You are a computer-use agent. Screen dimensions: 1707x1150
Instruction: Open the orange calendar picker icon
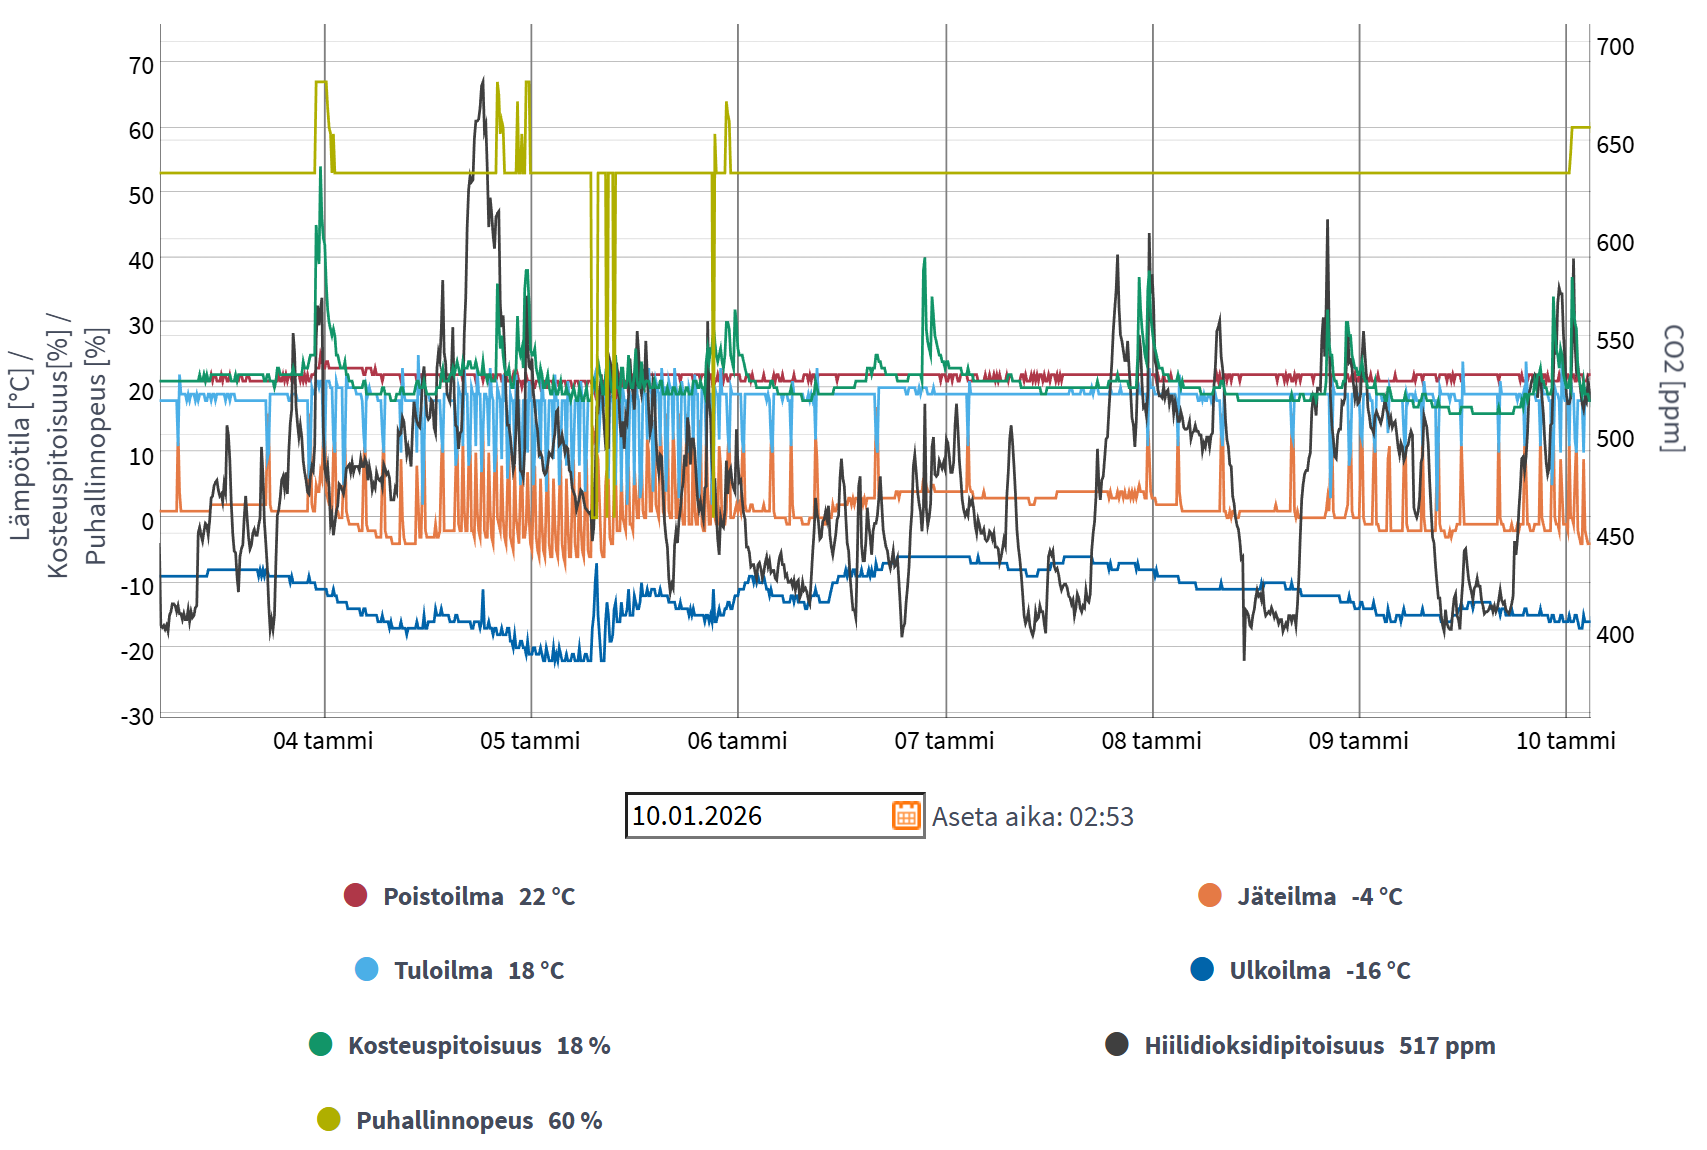906,815
